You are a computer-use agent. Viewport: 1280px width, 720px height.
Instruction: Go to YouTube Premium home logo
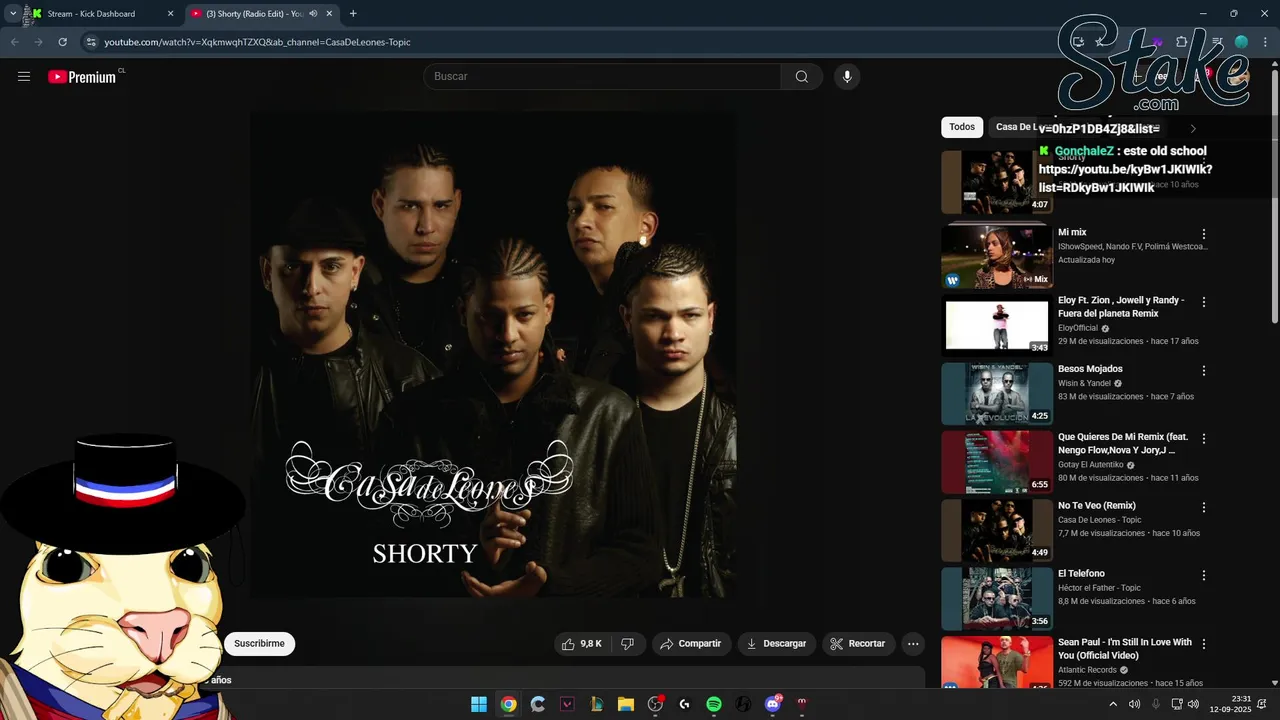pos(82,77)
